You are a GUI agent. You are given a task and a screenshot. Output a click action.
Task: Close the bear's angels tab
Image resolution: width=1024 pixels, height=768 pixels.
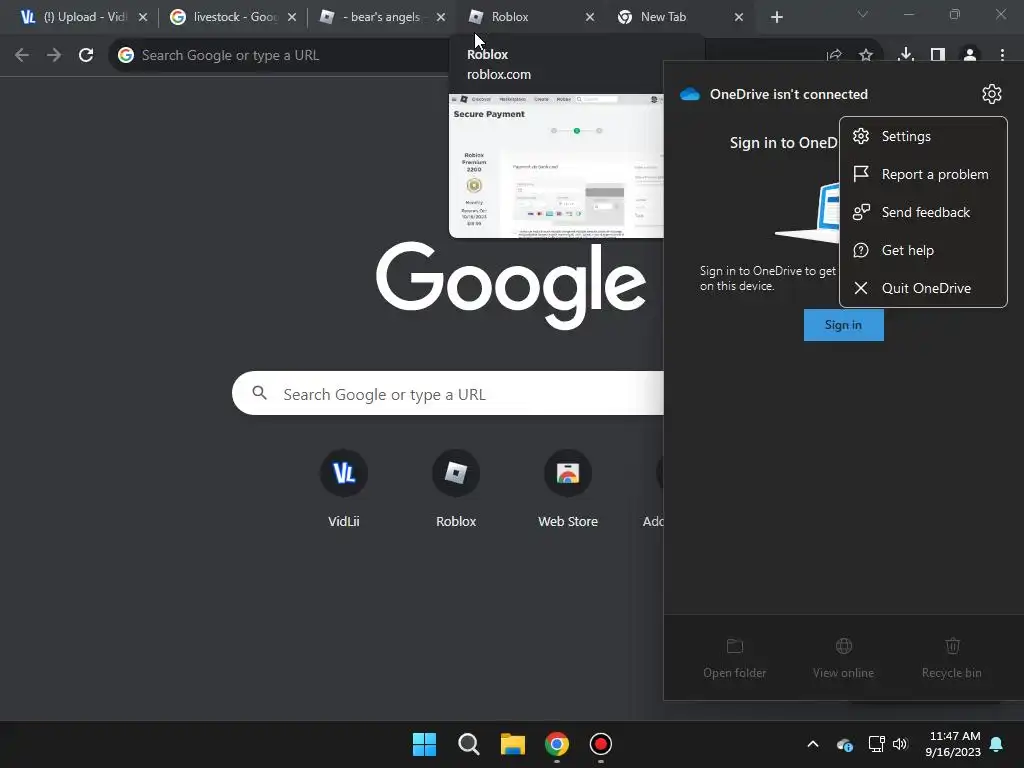click(441, 17)
